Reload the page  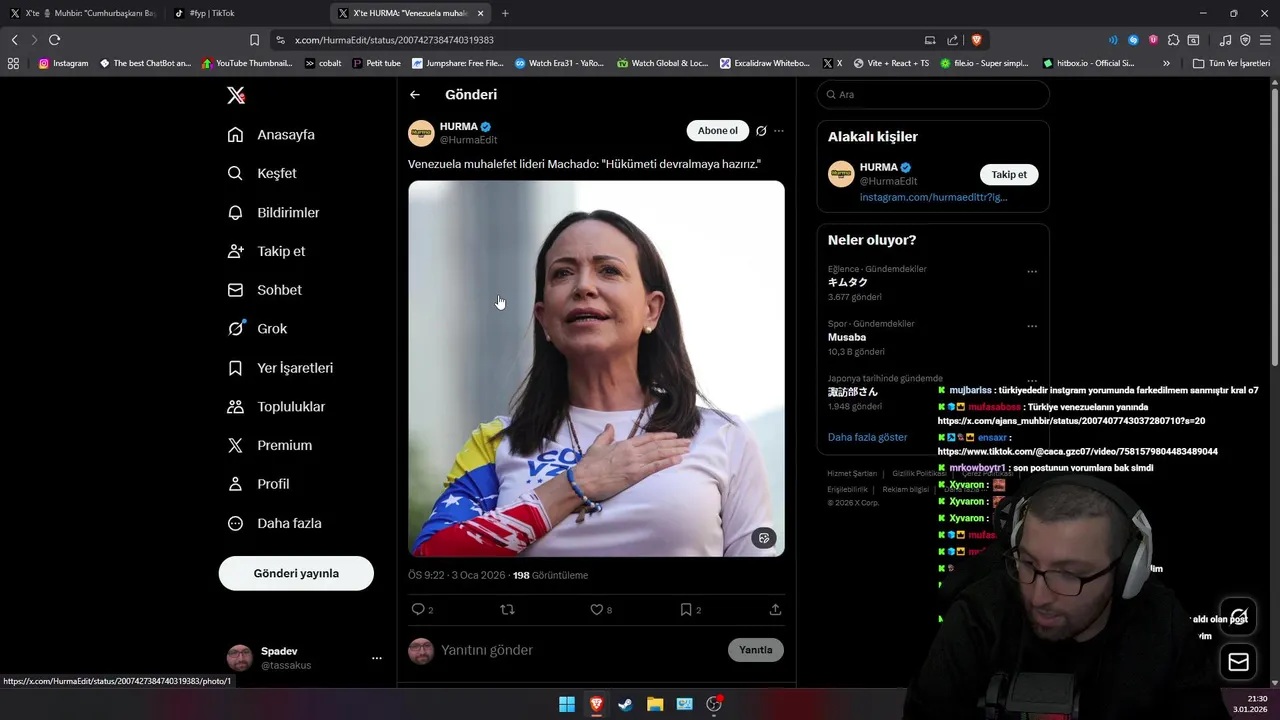54,40
